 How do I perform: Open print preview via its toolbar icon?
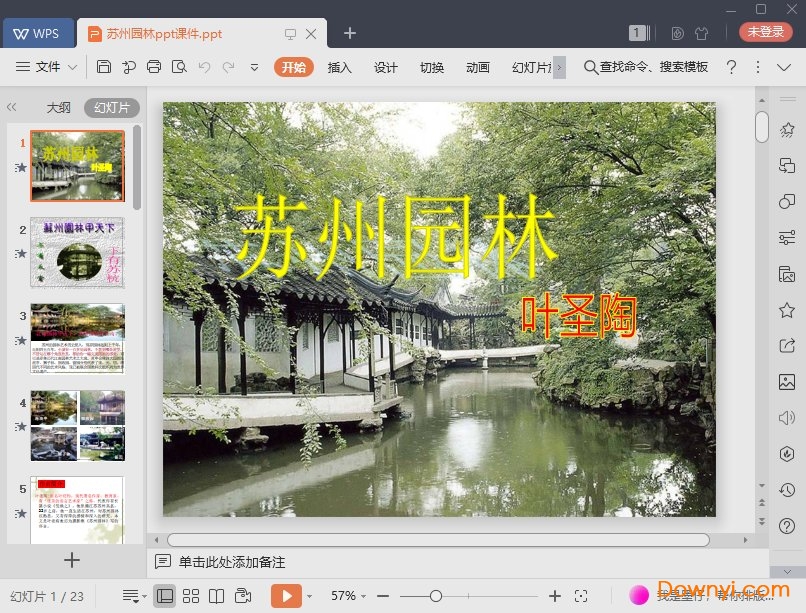(180, 67)
